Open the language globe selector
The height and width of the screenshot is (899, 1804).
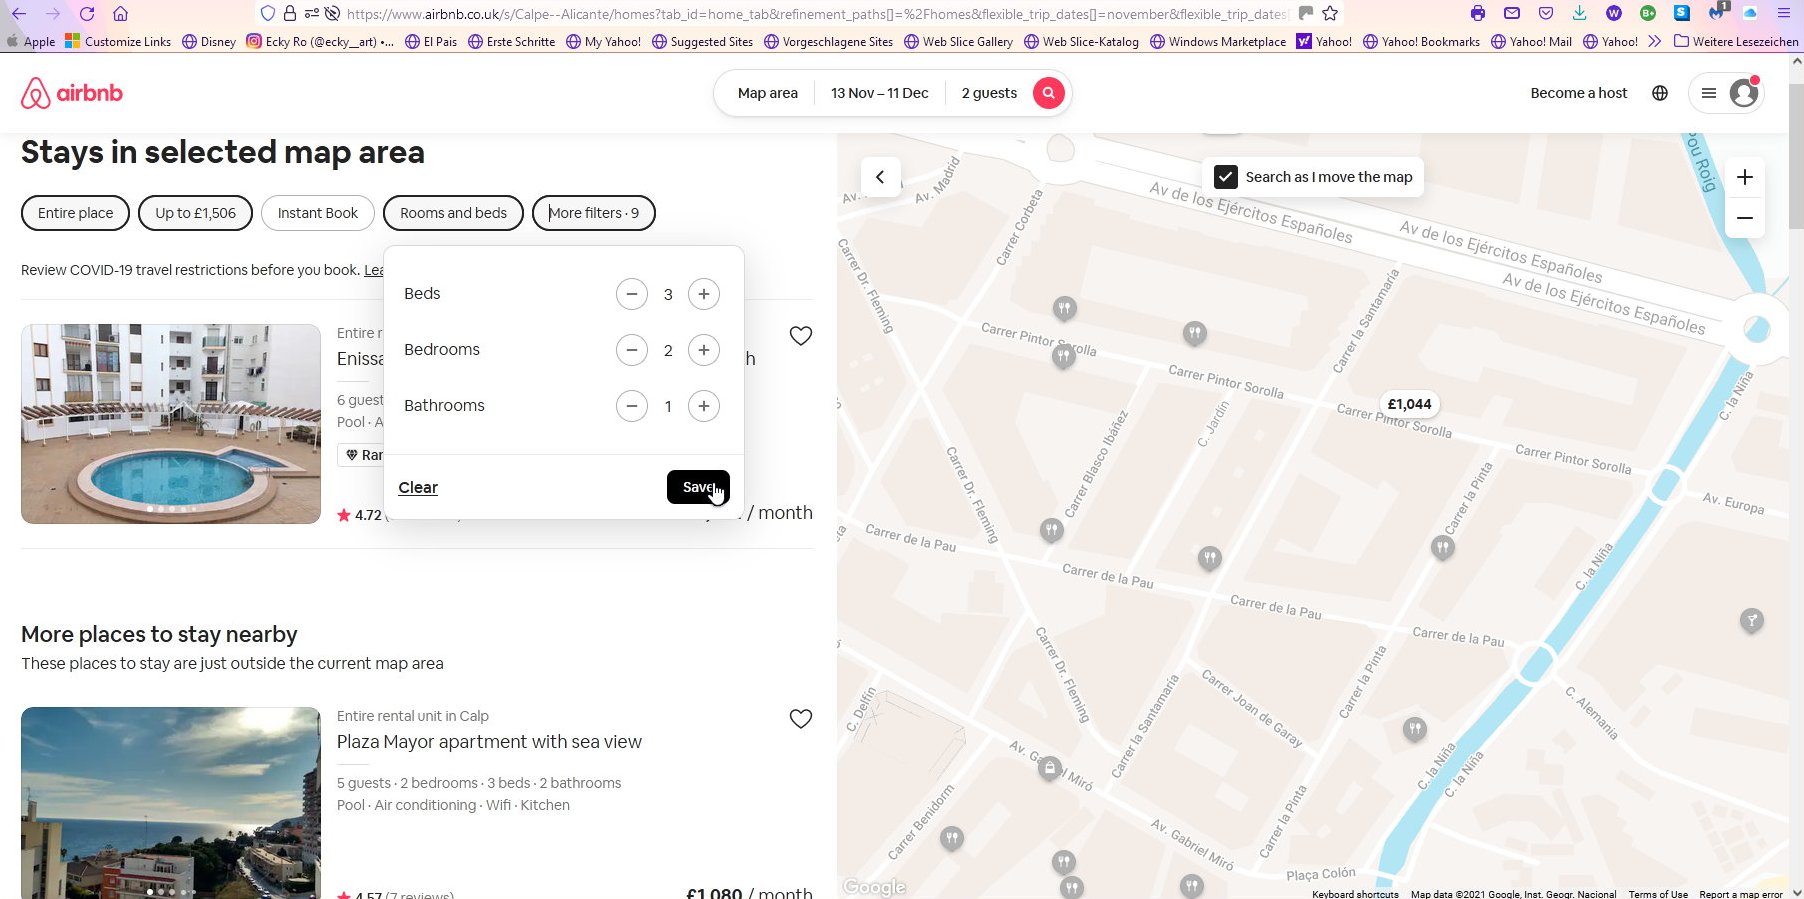pos(1660,93)
